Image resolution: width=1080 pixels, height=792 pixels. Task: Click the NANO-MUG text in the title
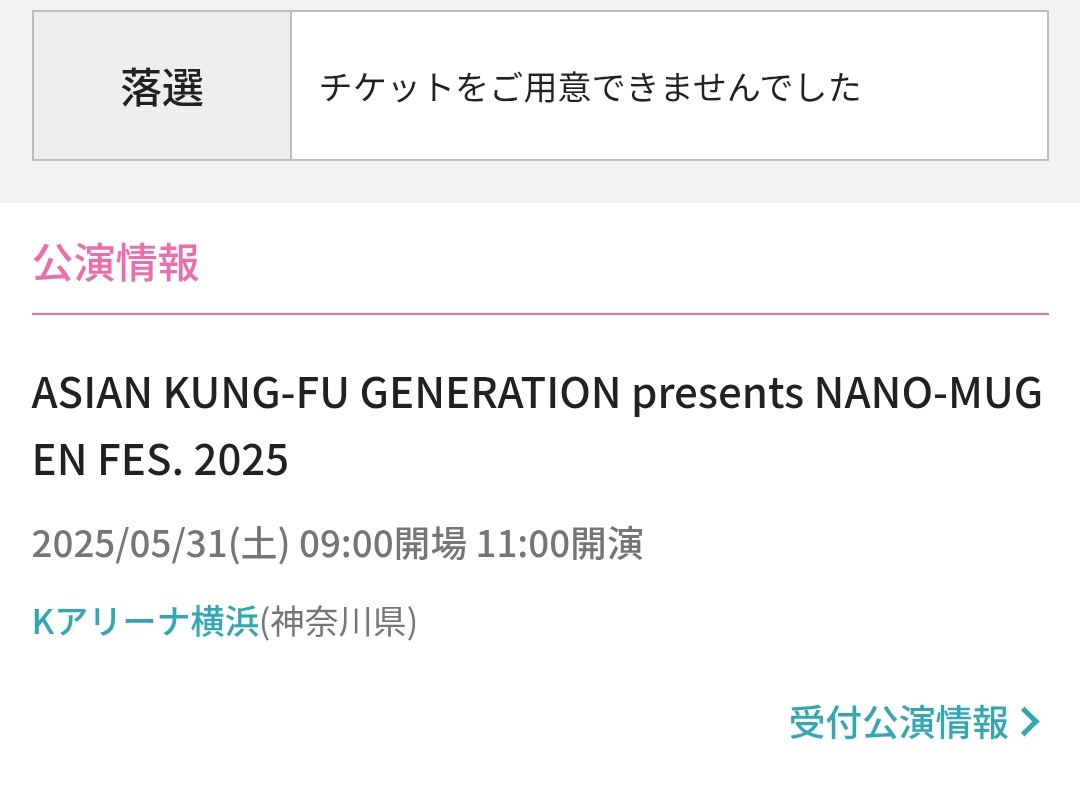pyautogui.click(x=928, y=393)
